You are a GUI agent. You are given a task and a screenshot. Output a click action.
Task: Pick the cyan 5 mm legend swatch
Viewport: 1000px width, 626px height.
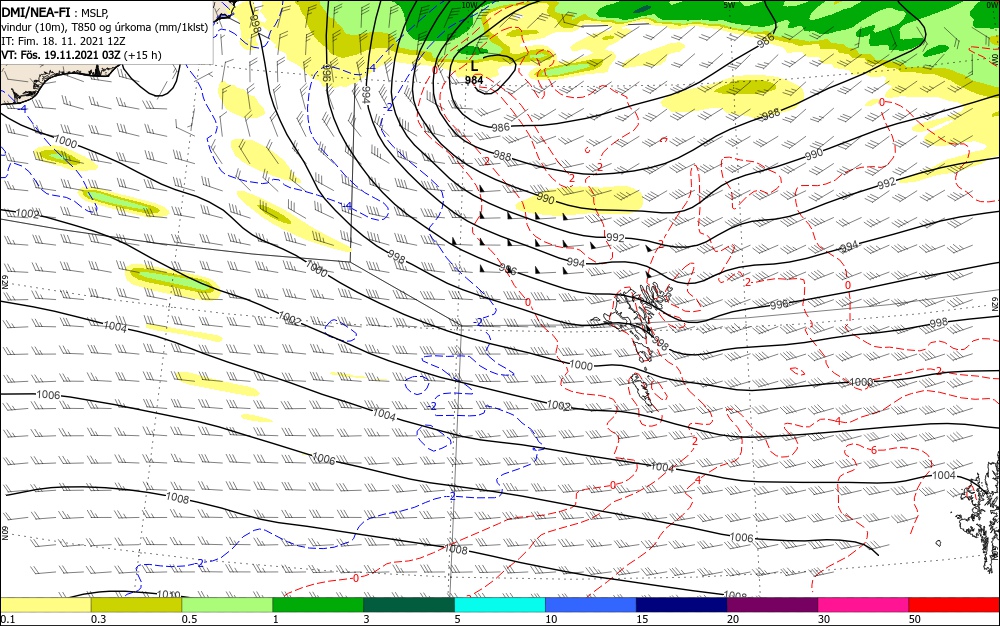pos(499,605)
